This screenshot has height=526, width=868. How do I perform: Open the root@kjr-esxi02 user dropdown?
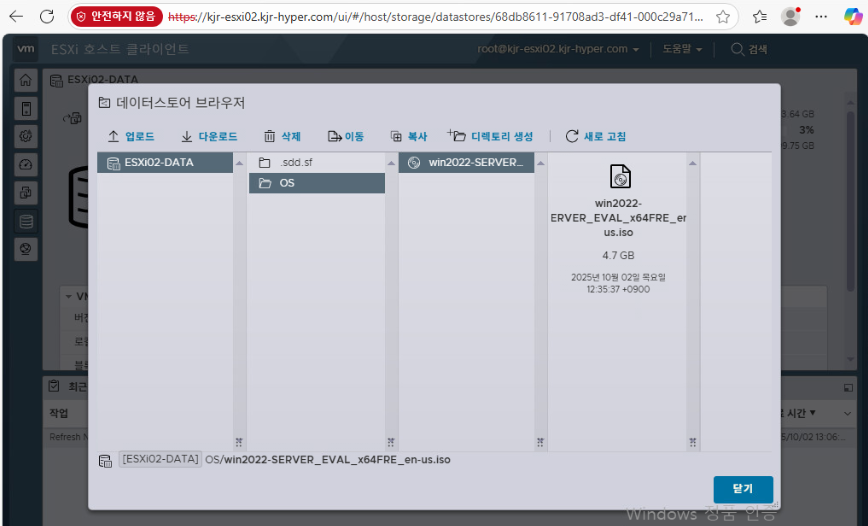click(x=558, y=49)
